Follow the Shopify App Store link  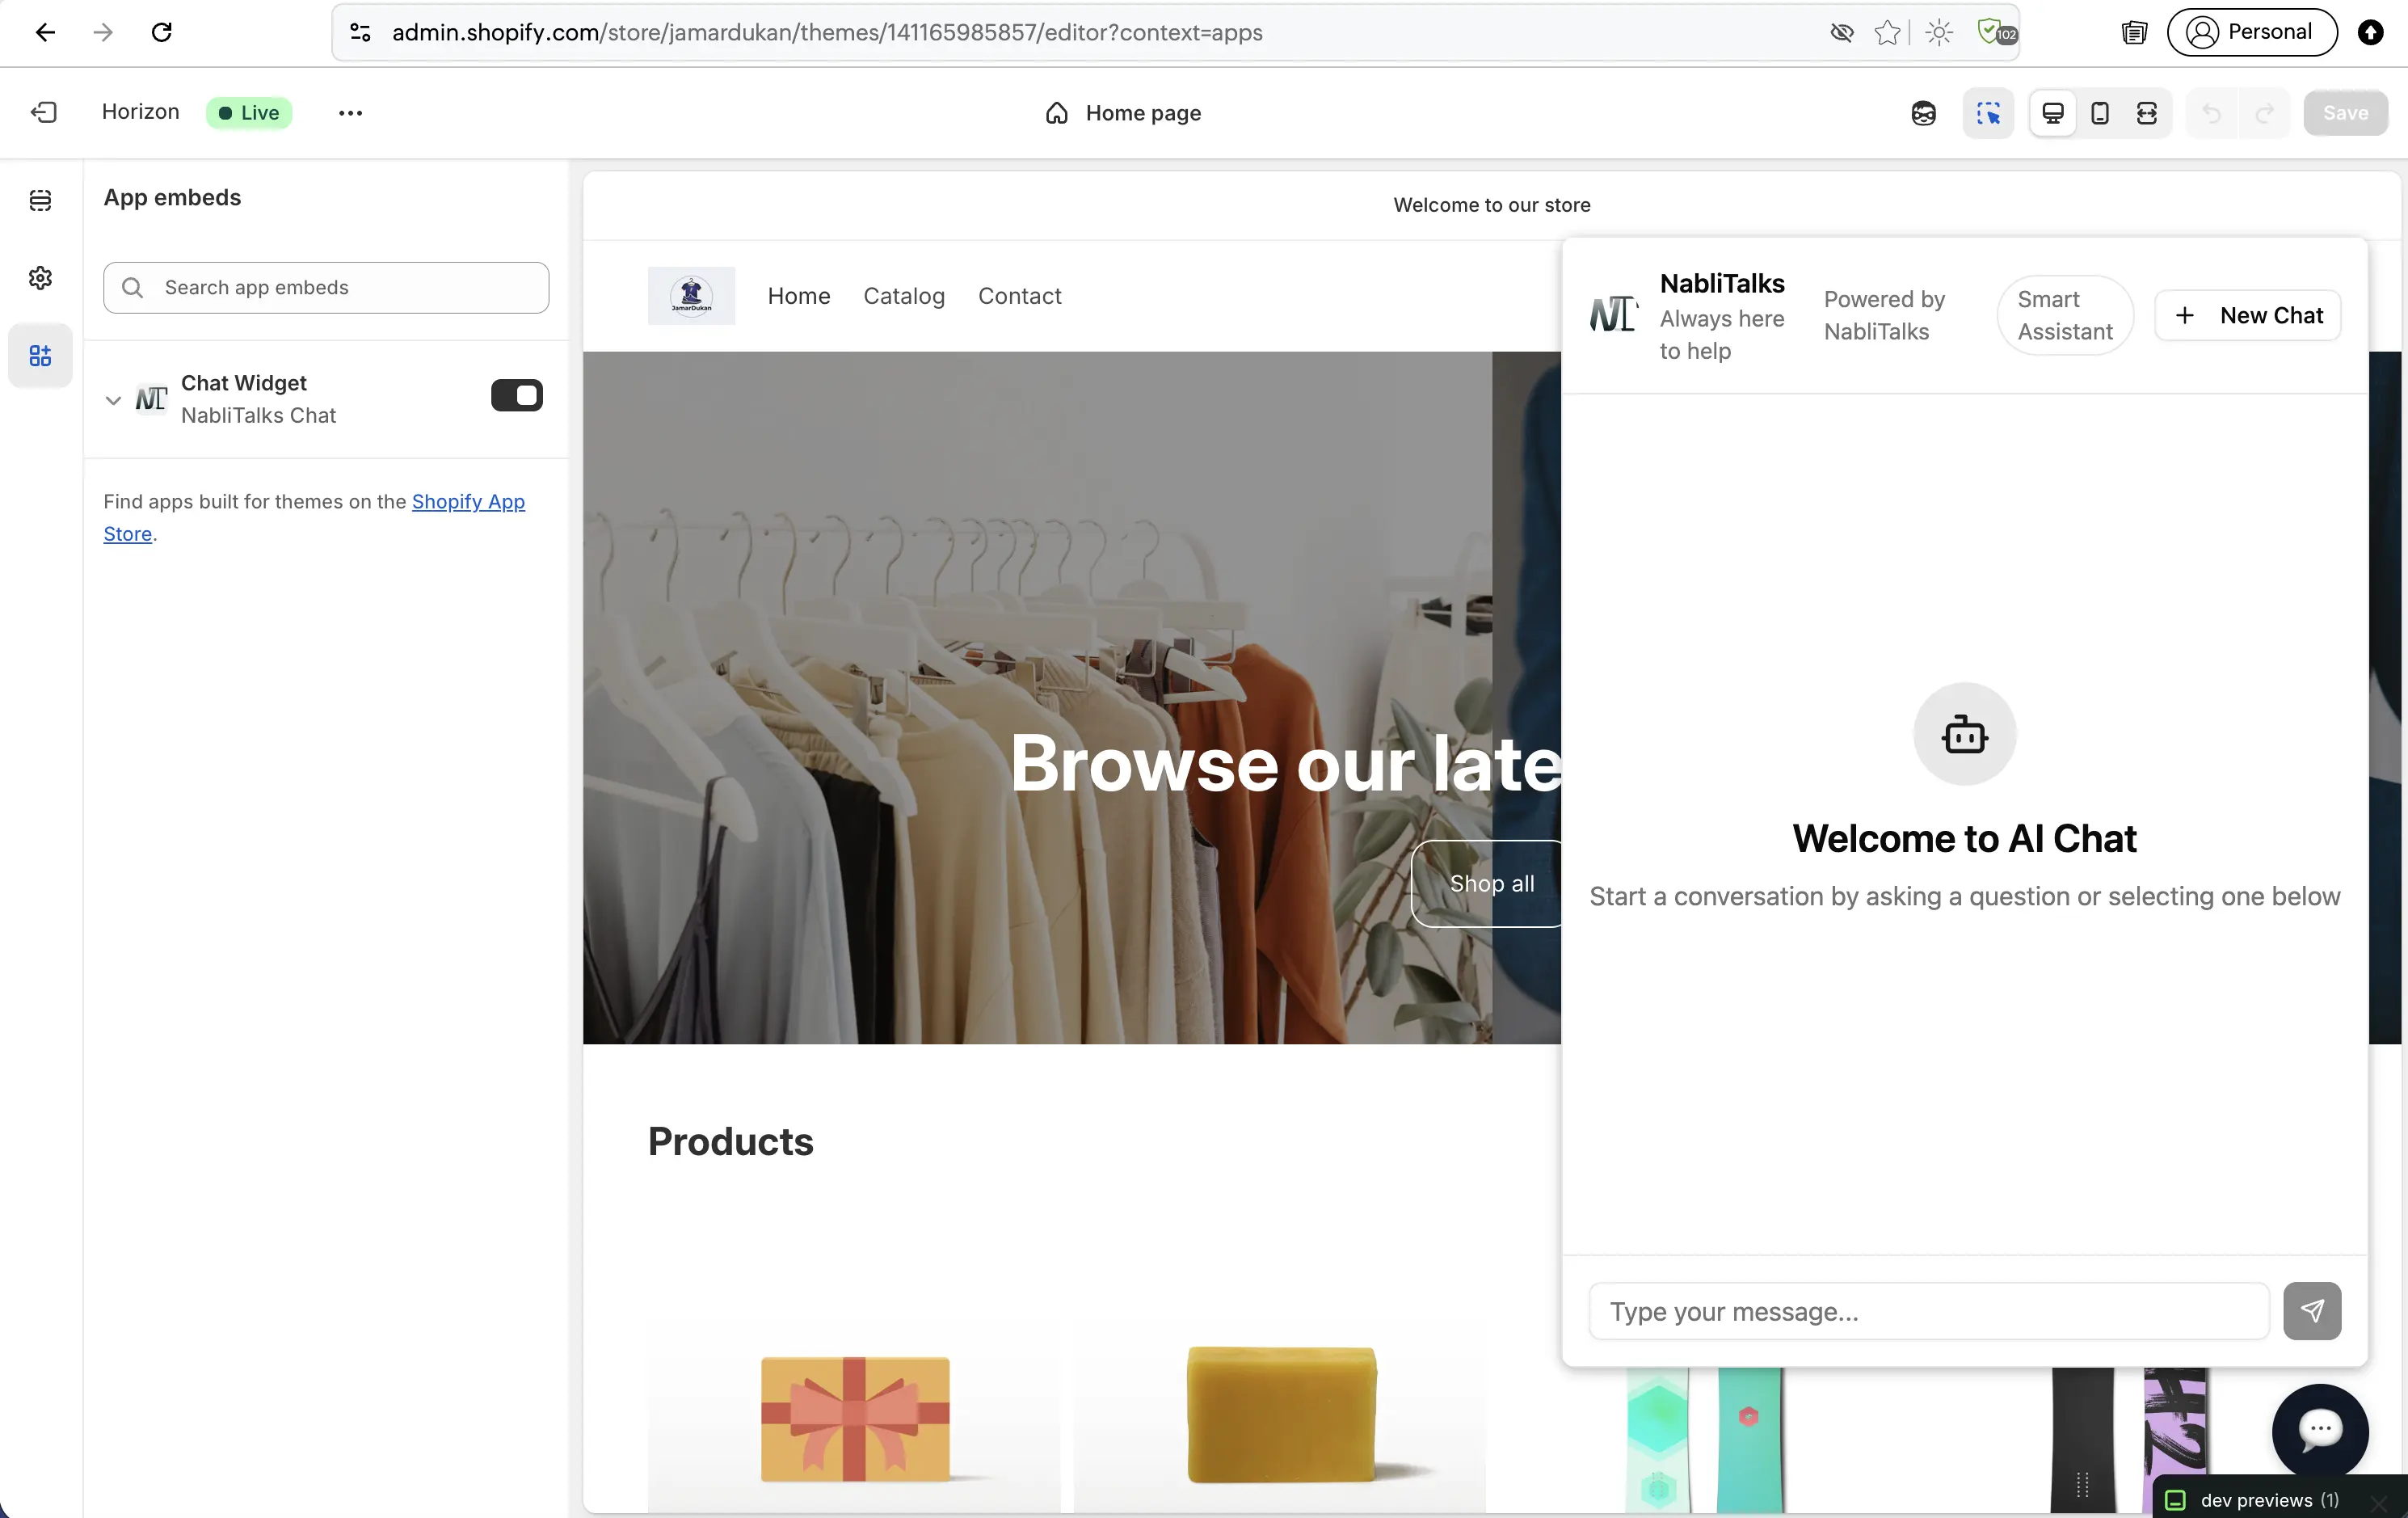click(468, 502)
